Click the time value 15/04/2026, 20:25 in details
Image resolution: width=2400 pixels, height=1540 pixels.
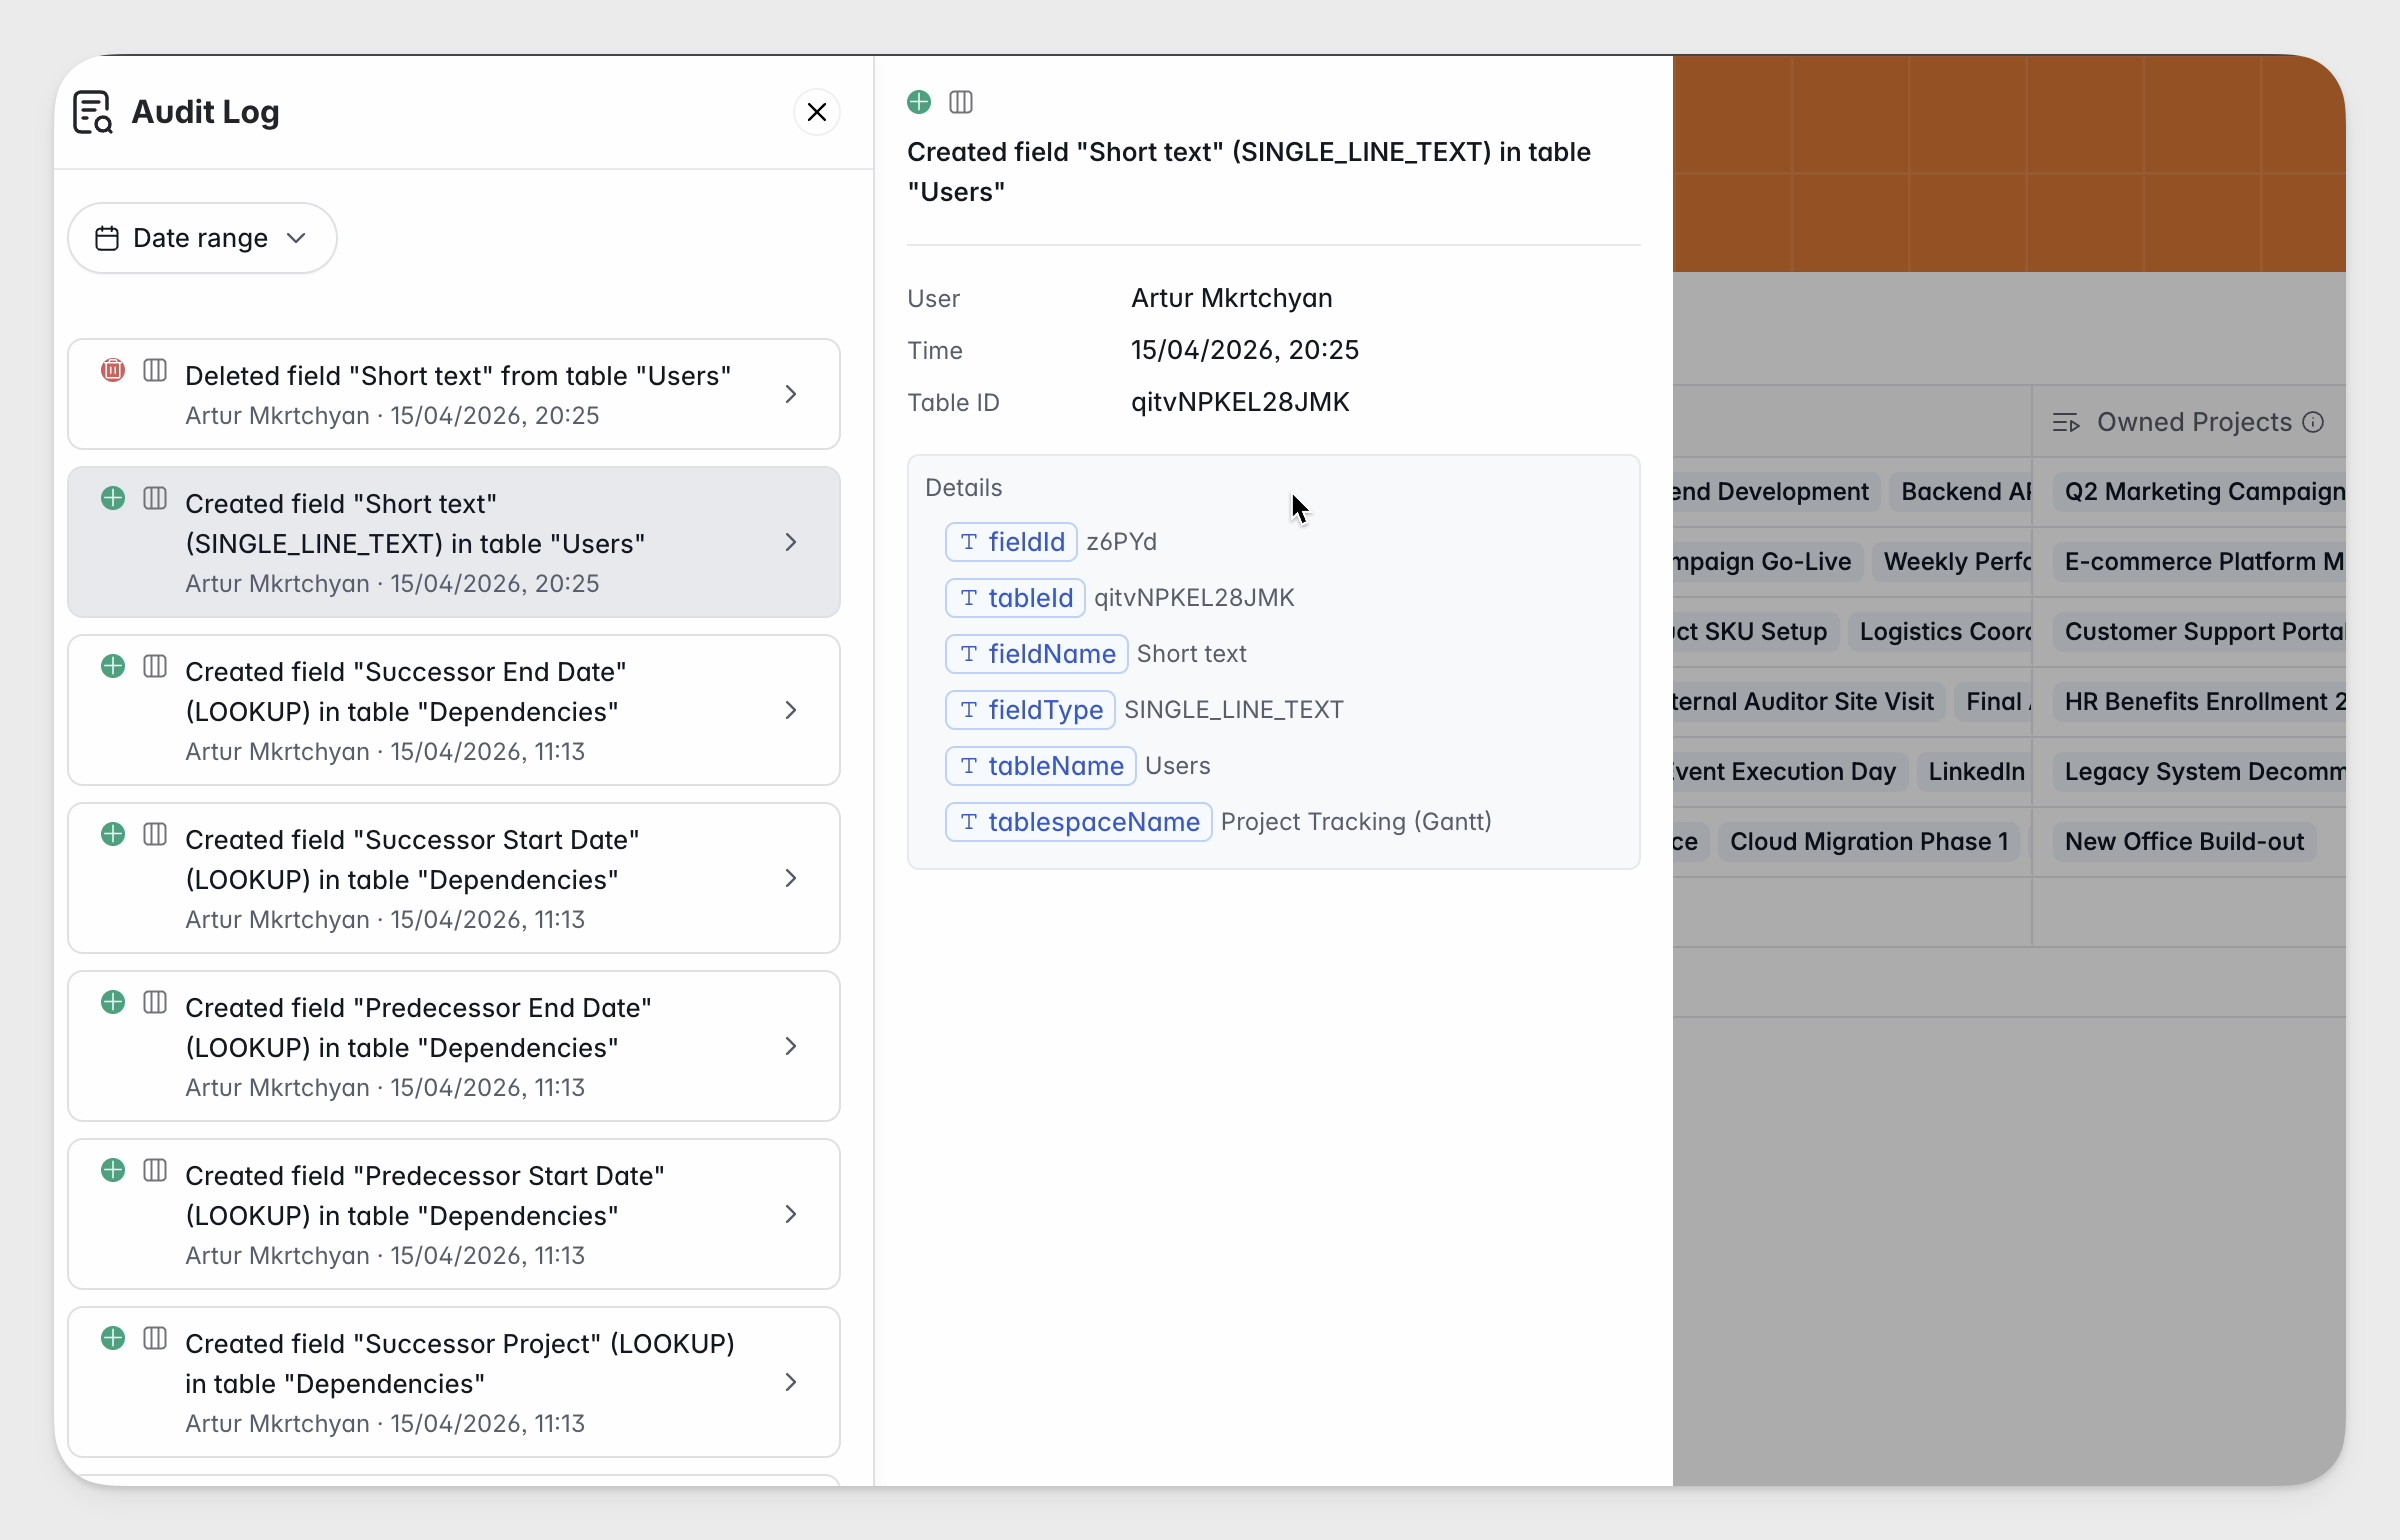(1245, 350)
